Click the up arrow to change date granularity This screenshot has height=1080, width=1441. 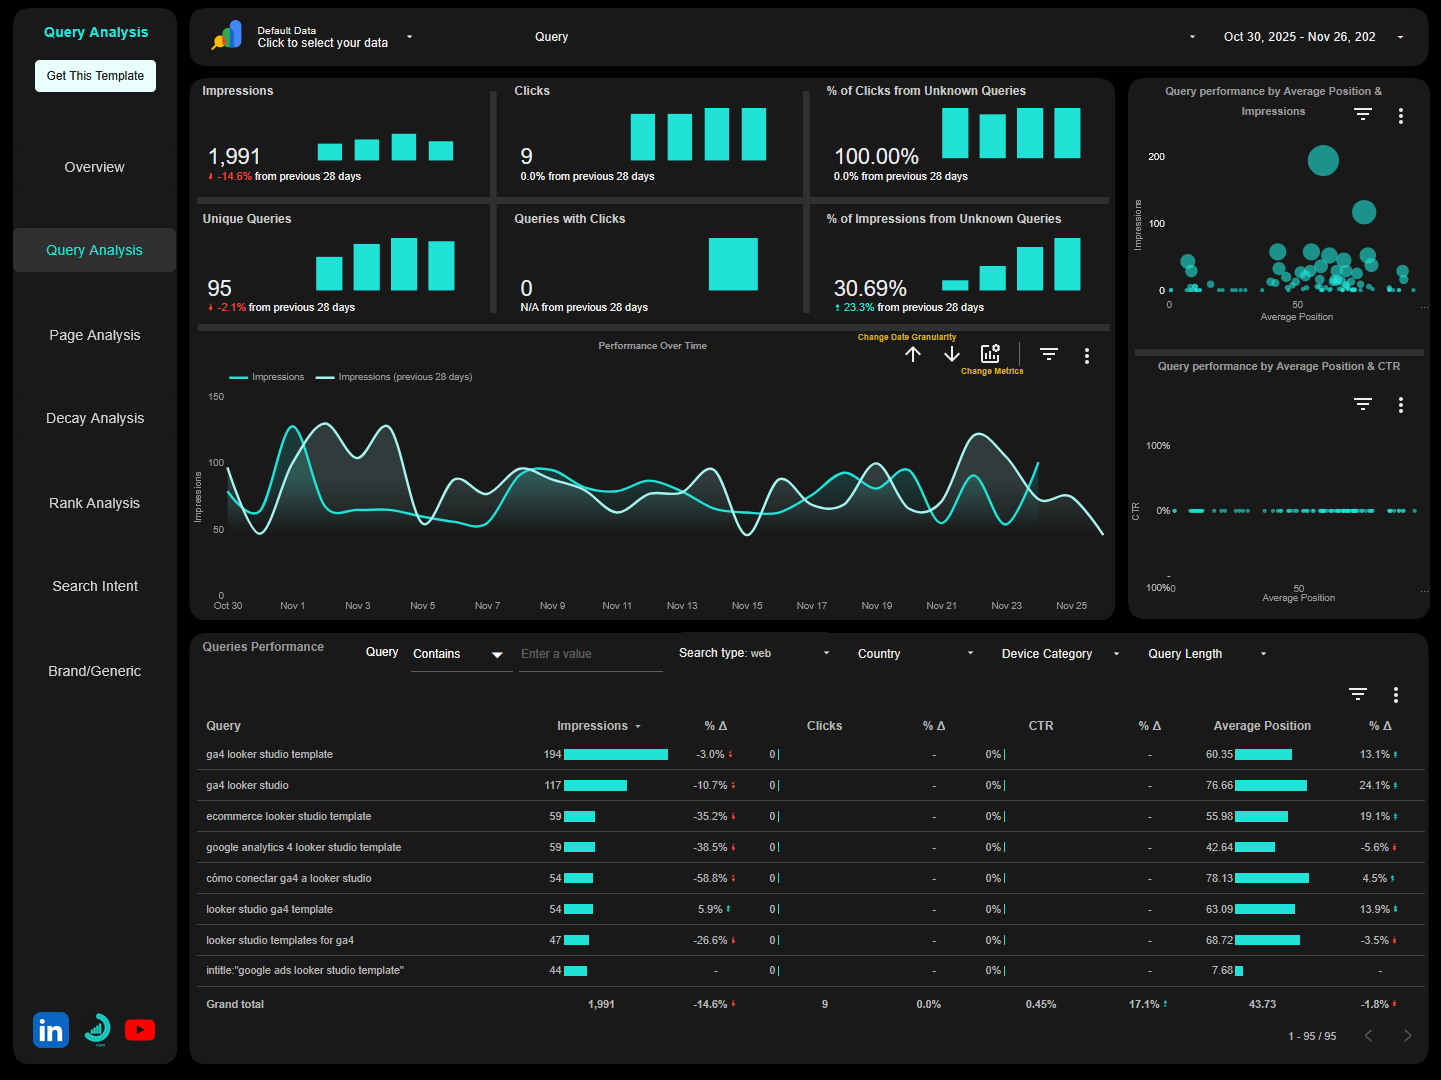tap(913, 354)
